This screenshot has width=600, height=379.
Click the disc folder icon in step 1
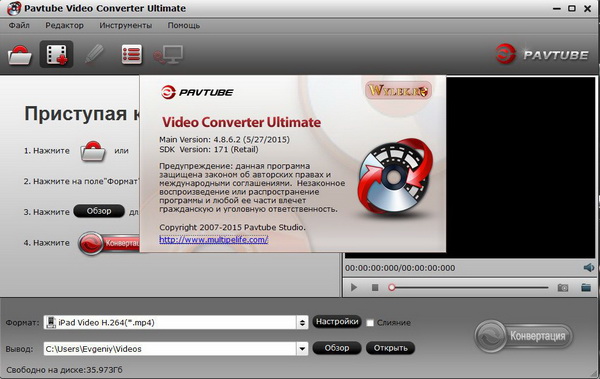coord(93,151)
